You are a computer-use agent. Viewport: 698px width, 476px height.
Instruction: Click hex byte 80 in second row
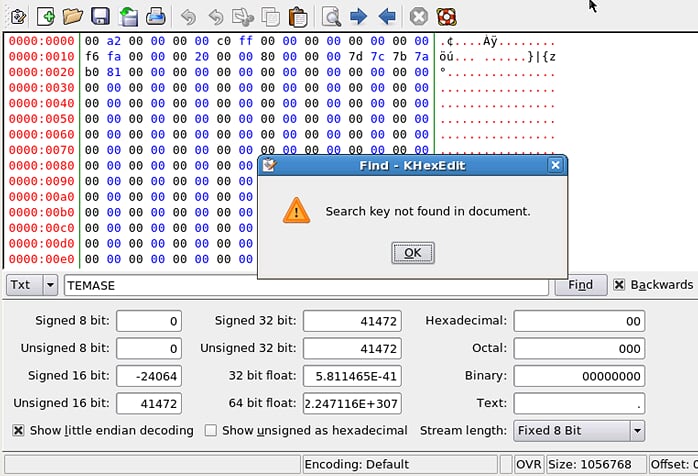(x=268, y=57)
